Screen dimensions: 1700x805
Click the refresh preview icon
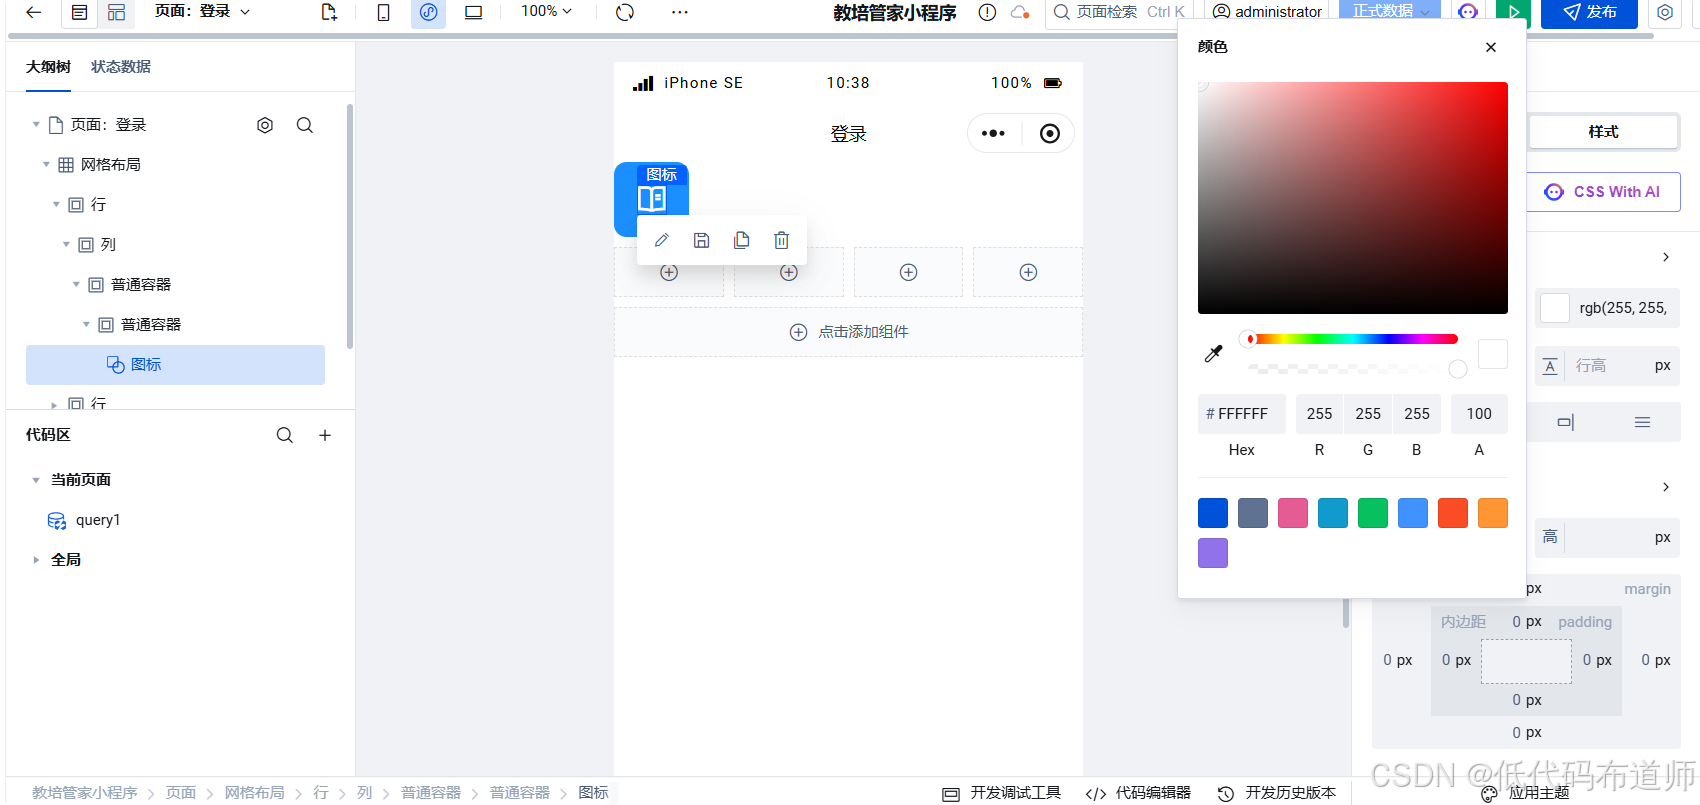click(625, 12)
